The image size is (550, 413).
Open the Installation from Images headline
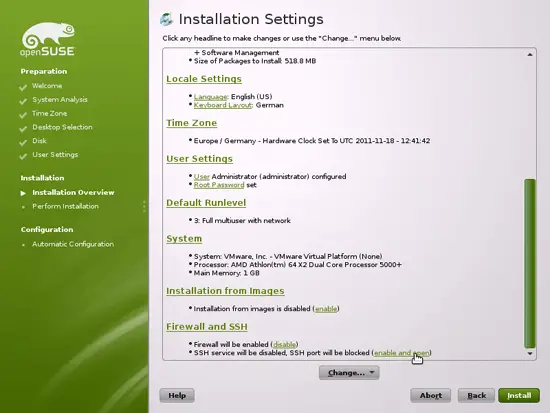point(225,291)
